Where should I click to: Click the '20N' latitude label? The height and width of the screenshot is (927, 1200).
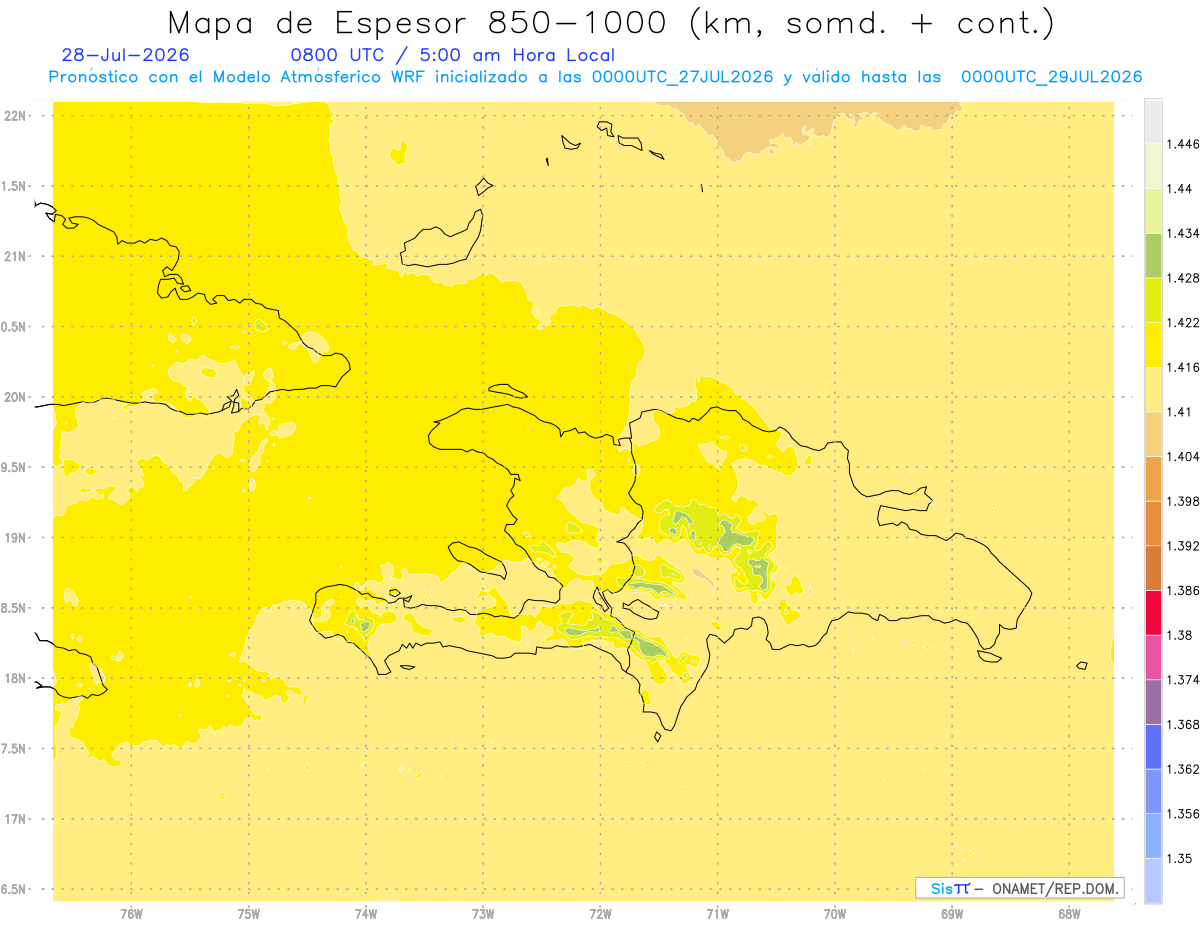click(x=15, y=397)
